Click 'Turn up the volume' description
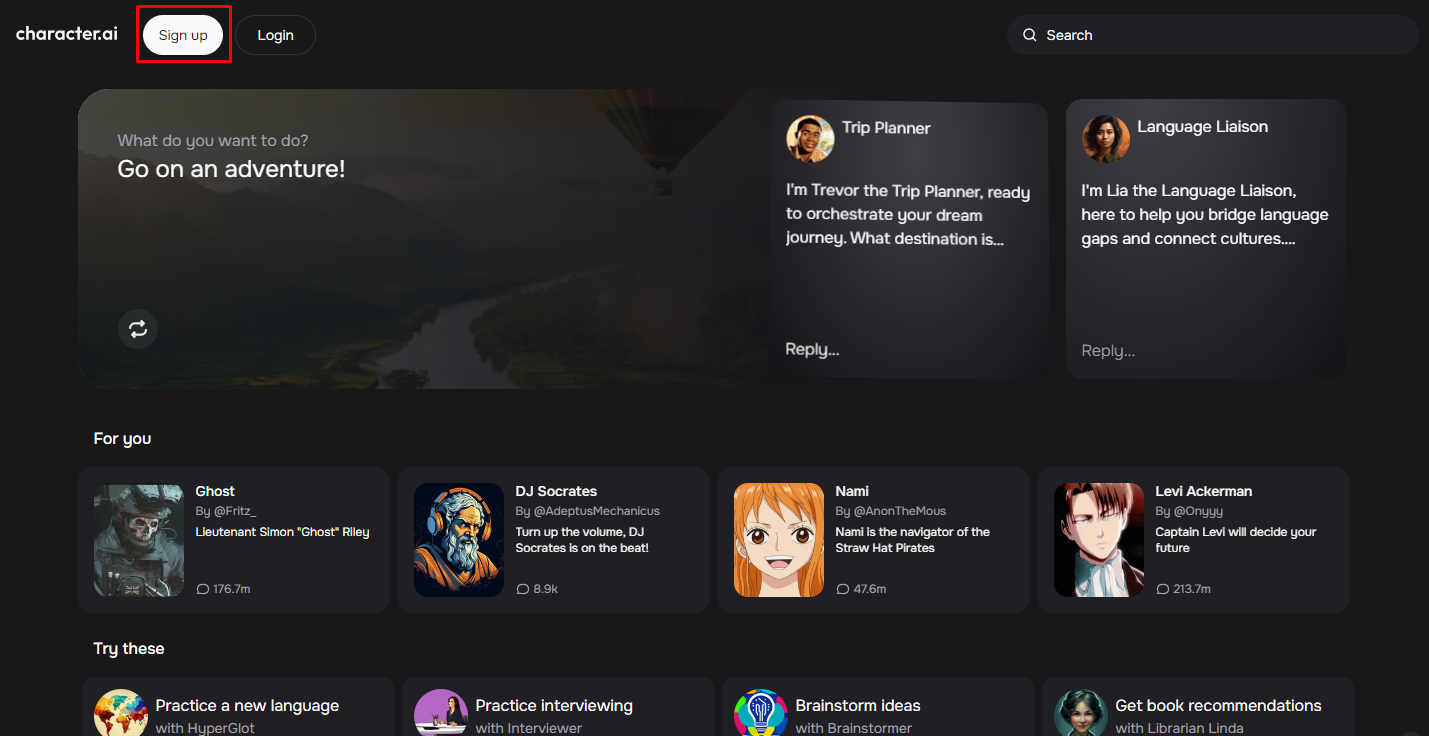1429x736 pixels. (582, 540)
